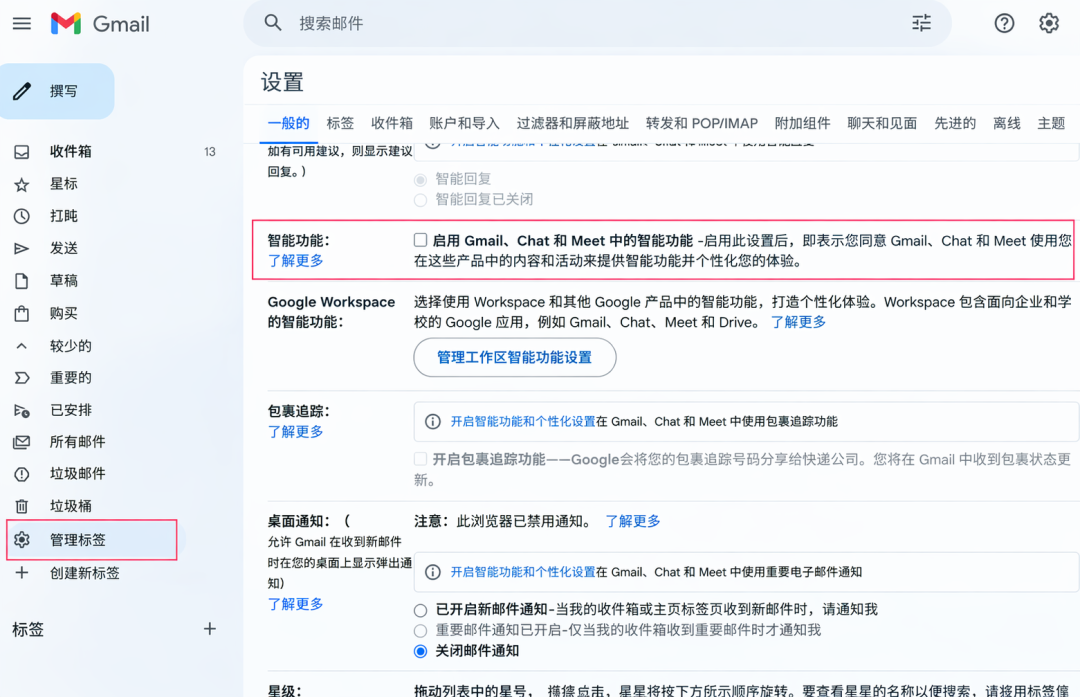Click 了解更多 in Google Workspace description
1080x697 pixels.
798,322
